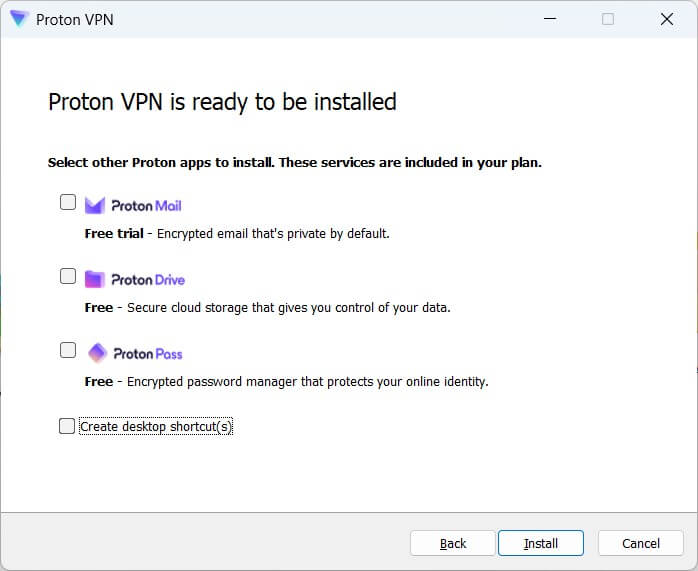Click the Proton Mail wordmark text

(146, 206)
